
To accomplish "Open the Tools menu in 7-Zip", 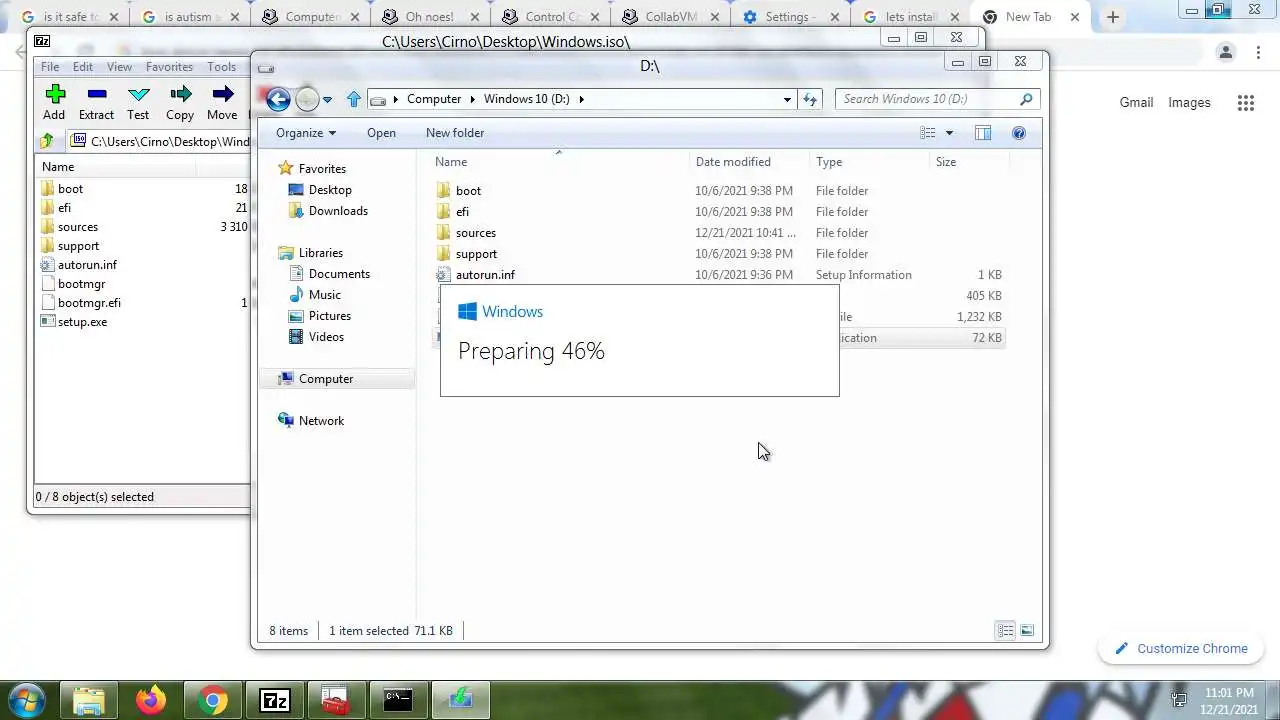I will [x=222, y=67].
